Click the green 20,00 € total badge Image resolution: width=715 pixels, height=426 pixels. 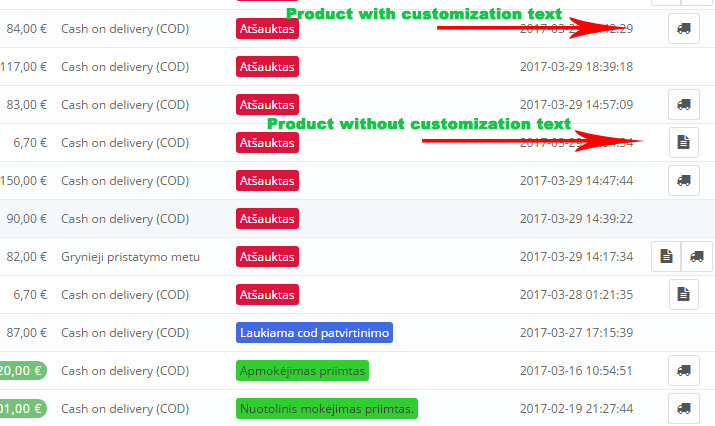(22, 371)
